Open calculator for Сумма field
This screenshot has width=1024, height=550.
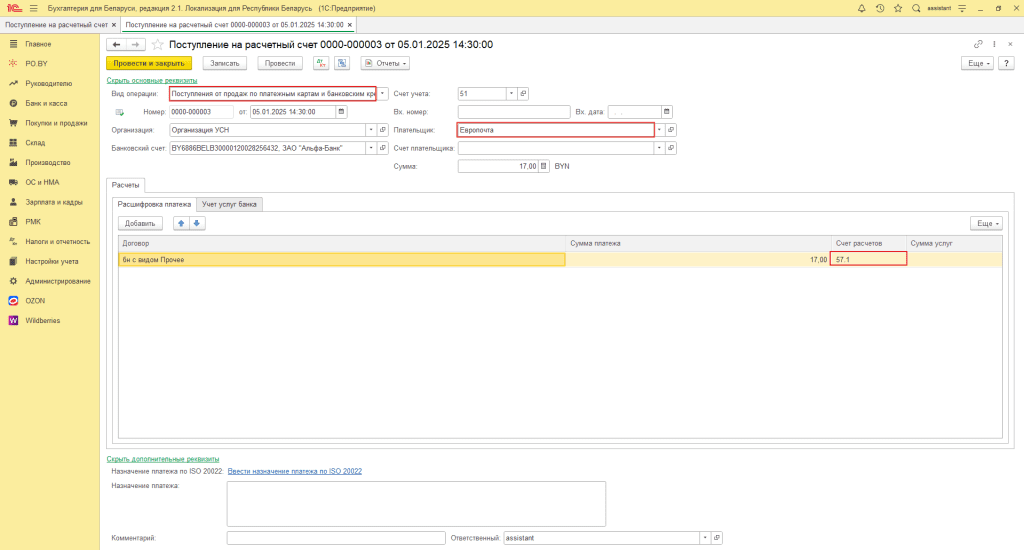pyautogui.click(x=544, y=166)
